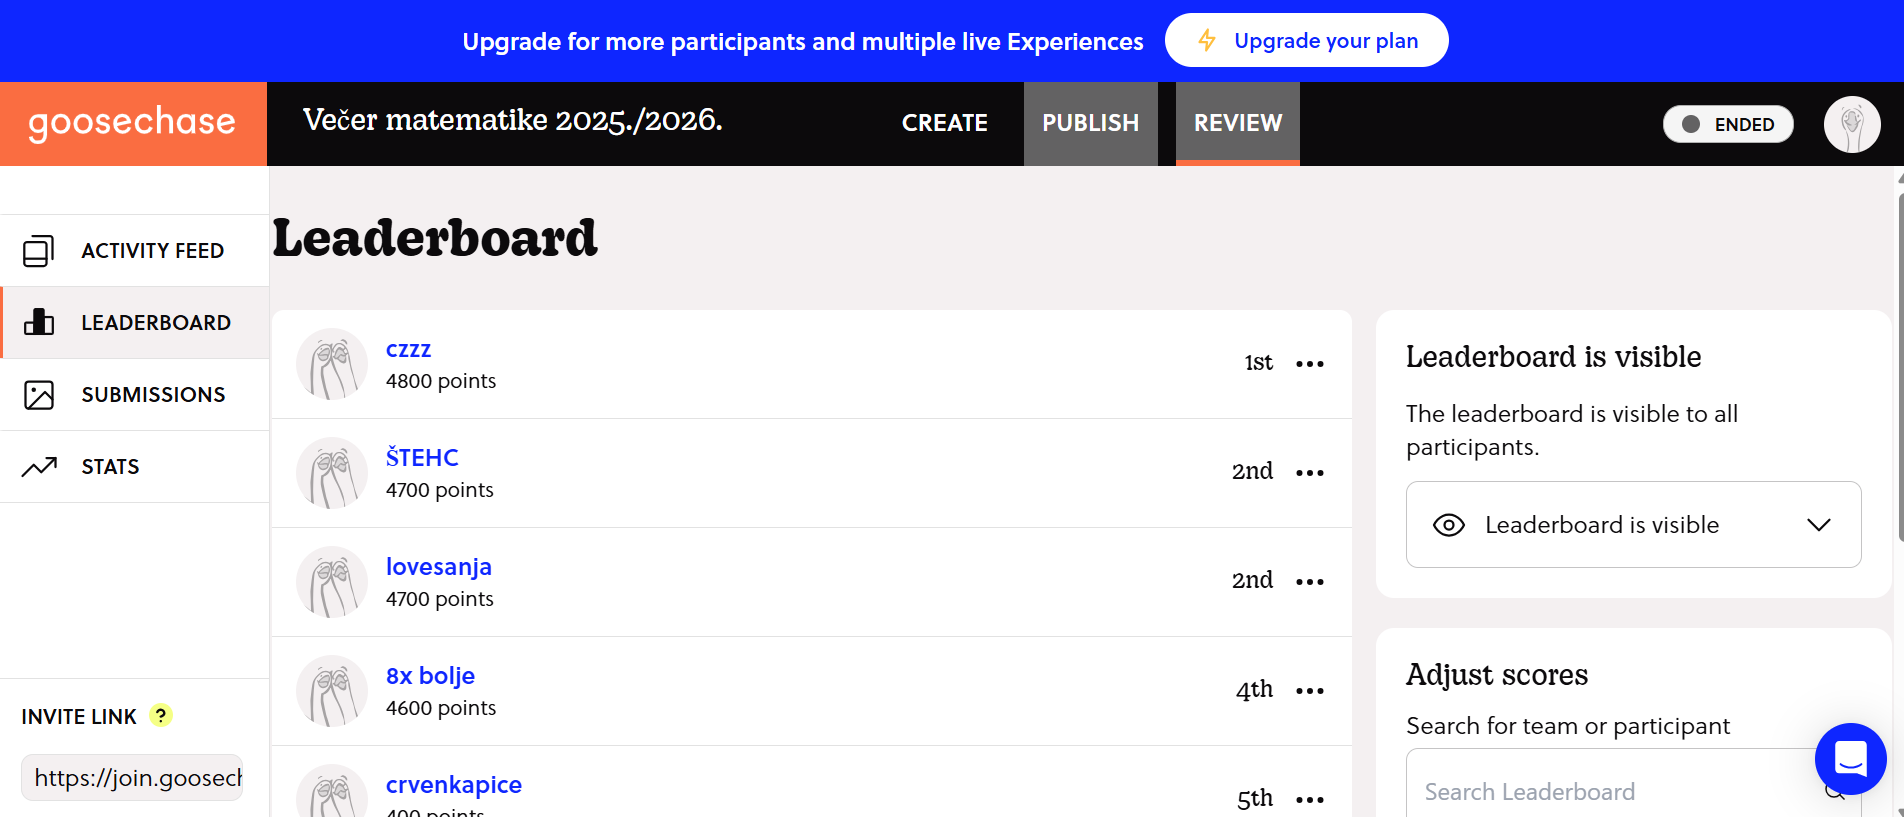Open options menu for lovesanja team
The height and width of the screenshot is (817, 1904).
(x=1309, y=582)
